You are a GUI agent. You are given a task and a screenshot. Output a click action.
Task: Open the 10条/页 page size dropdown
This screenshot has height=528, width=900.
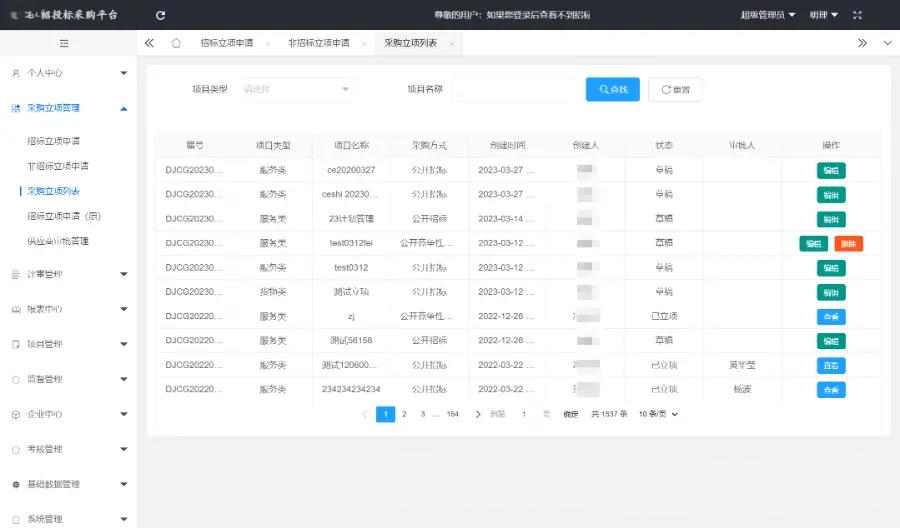pos(658,414)
